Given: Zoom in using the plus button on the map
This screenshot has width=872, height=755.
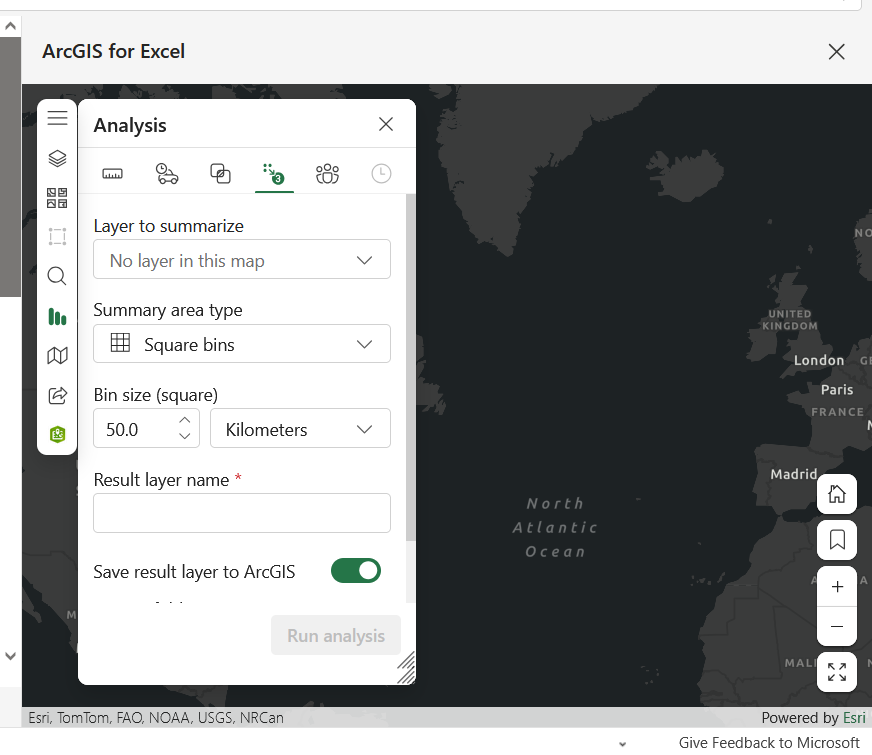Looking at the screenshot, I should (x=836, y=586).
